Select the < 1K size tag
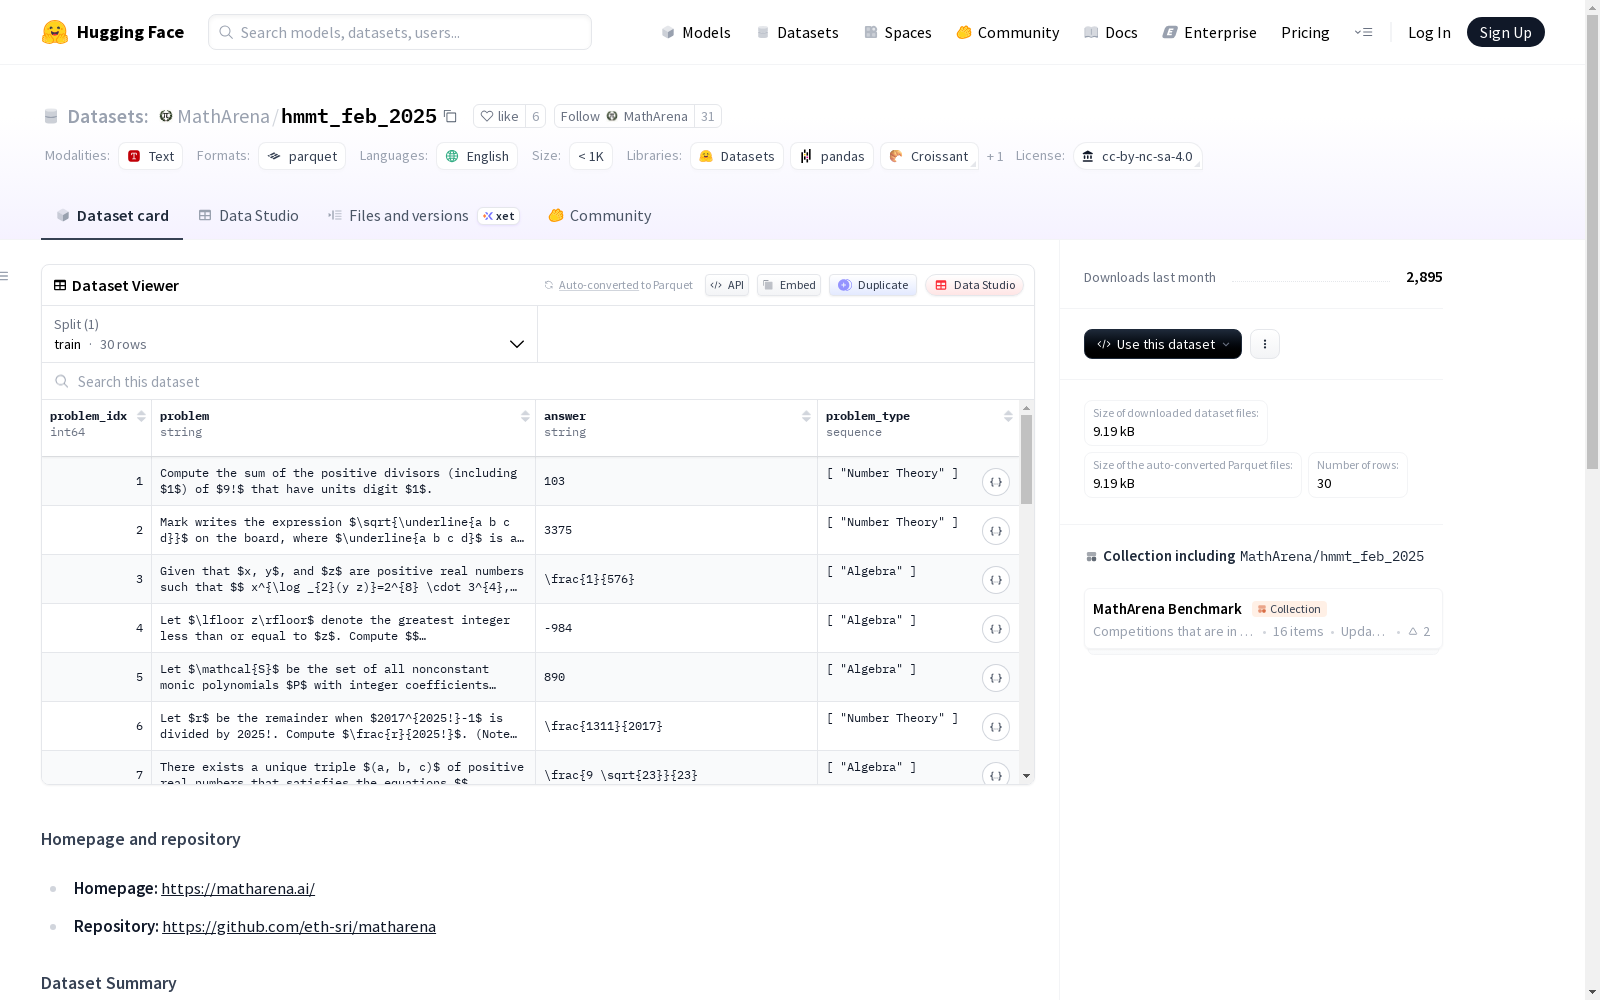Screen dimensions: 1600x1000 tap(591, 156)
